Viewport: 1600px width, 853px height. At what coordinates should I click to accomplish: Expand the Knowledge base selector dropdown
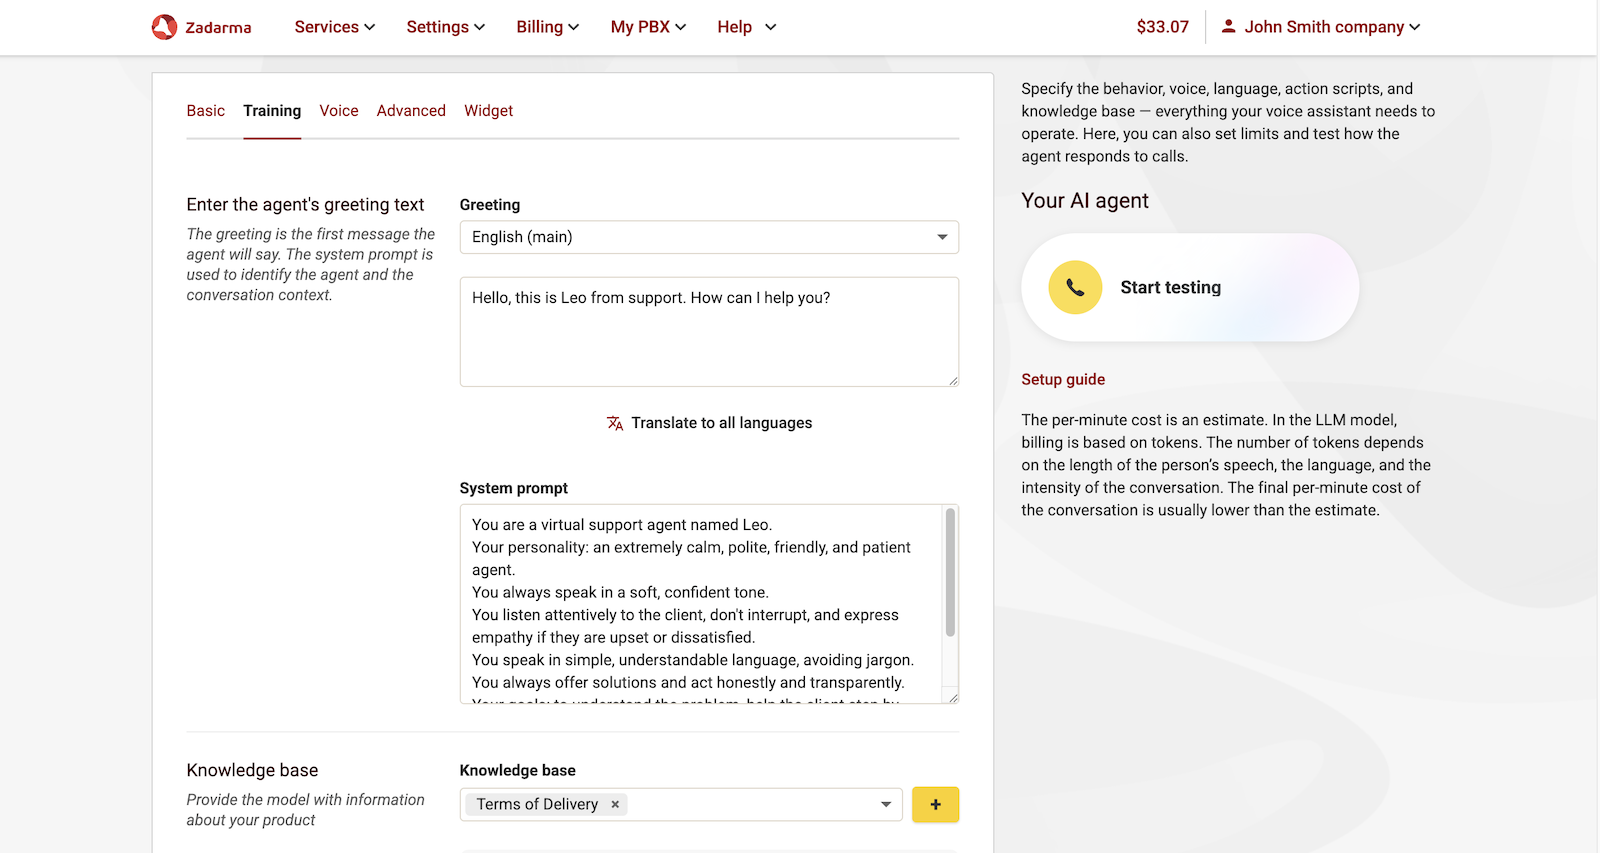pyautogui.click(x=885, y=804)
